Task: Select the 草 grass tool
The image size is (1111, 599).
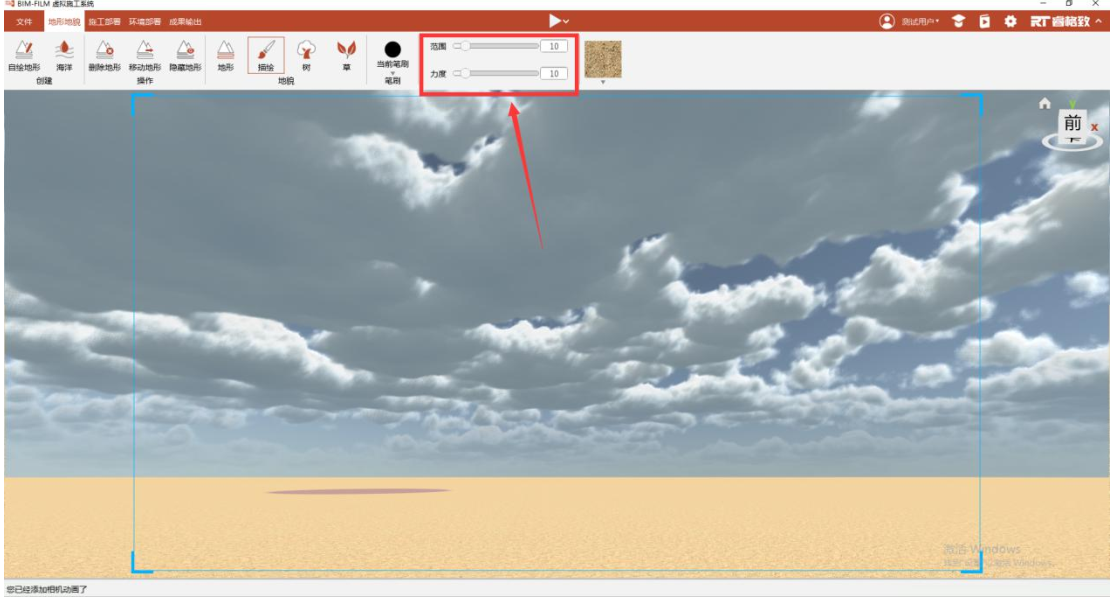Action: point(346,55)
